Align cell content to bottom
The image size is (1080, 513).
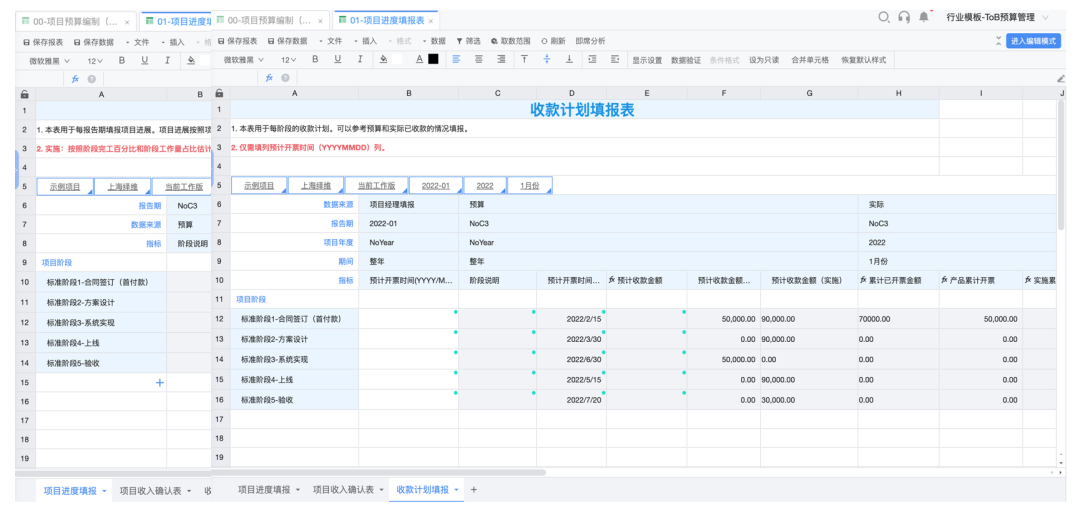pos(569,59)
